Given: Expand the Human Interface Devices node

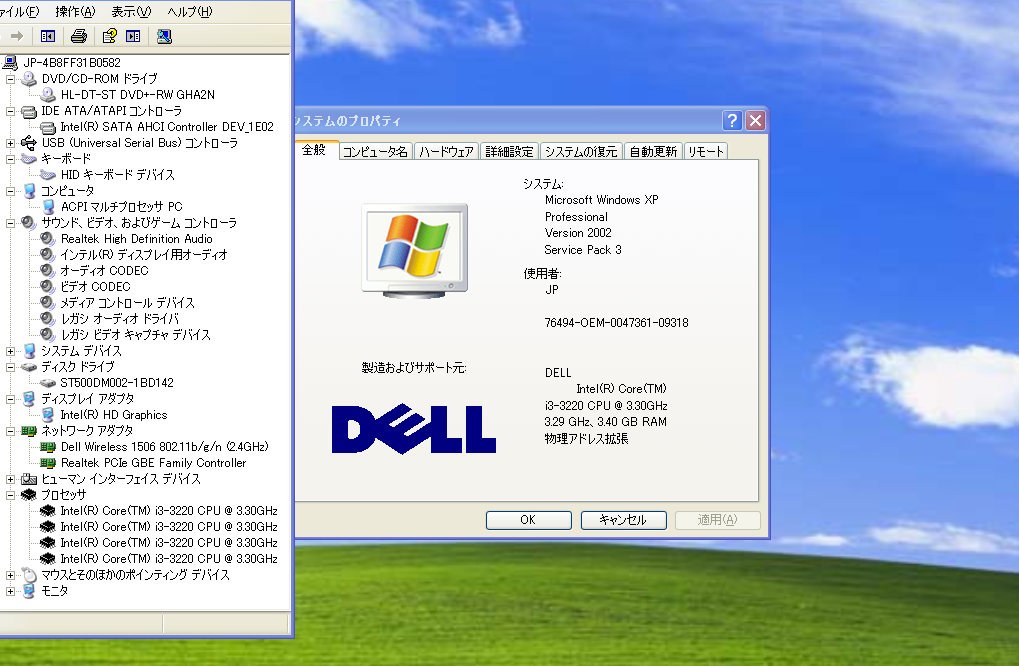Looking at the screenshot, I should 10,479.
